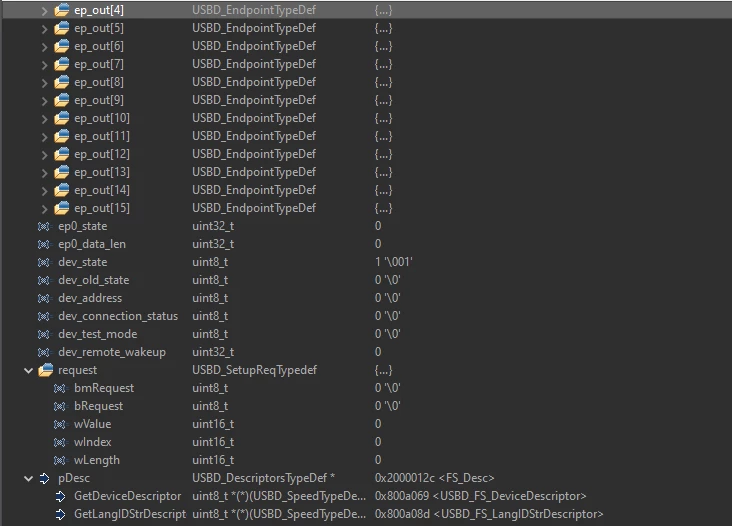Click the dev_state value 1 '\001'

(394, 262)
